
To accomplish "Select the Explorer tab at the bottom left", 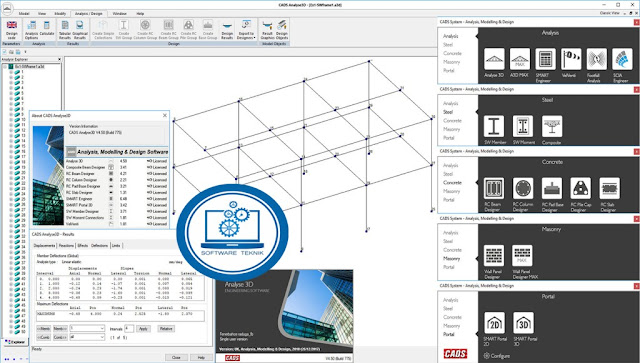I will pyautogui.click(x=15, y=342).
